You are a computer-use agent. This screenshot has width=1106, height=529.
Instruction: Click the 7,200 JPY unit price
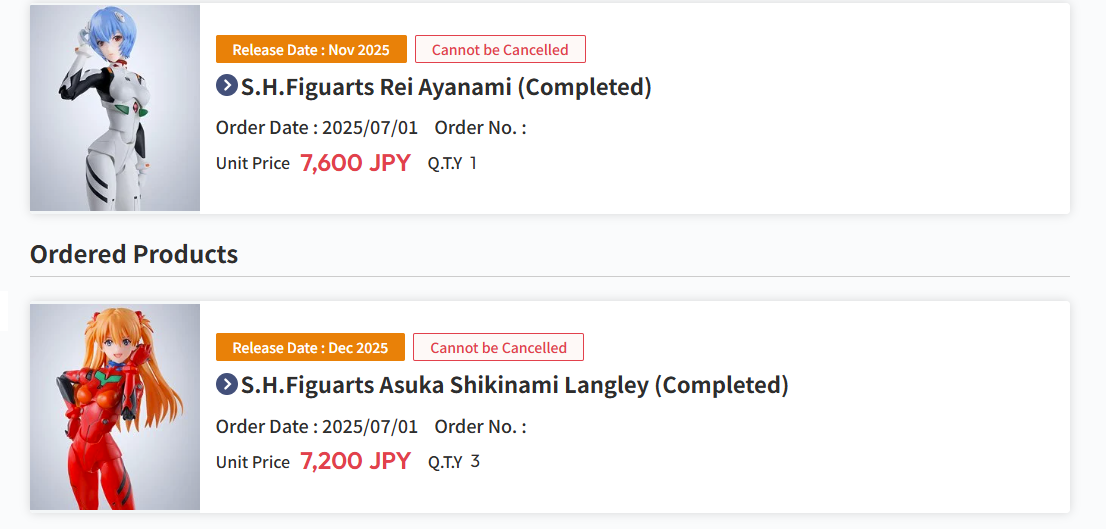(x=355, y=461)
